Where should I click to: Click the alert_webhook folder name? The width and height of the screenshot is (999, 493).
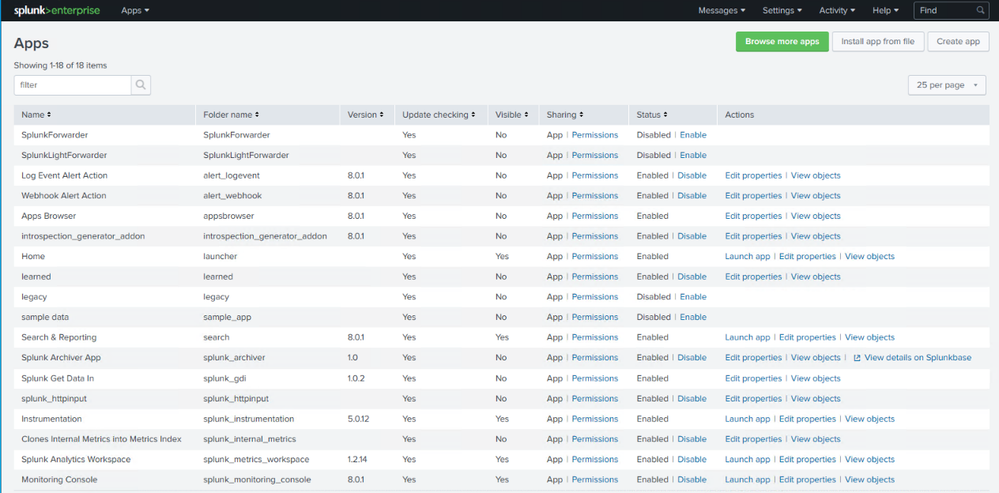pos(233,196)
